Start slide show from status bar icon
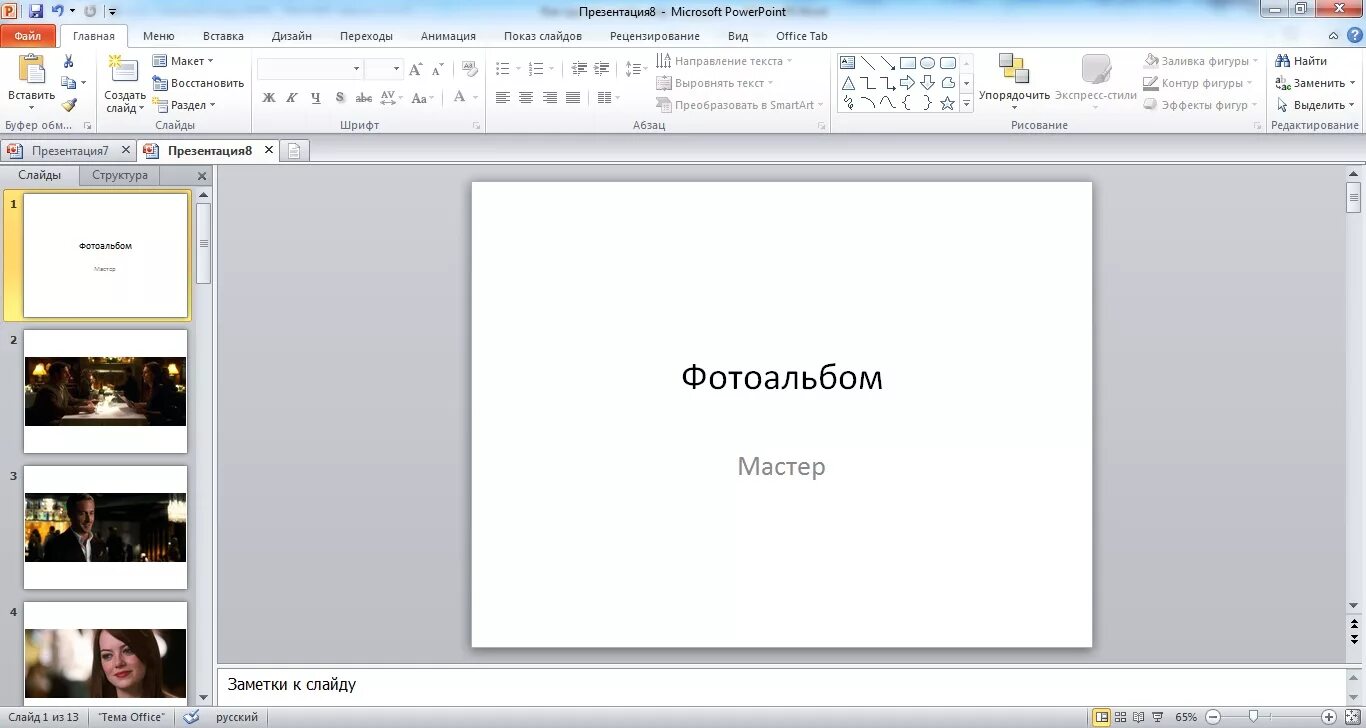This screenshot has height=728, width=1366. click(1158, 717)
